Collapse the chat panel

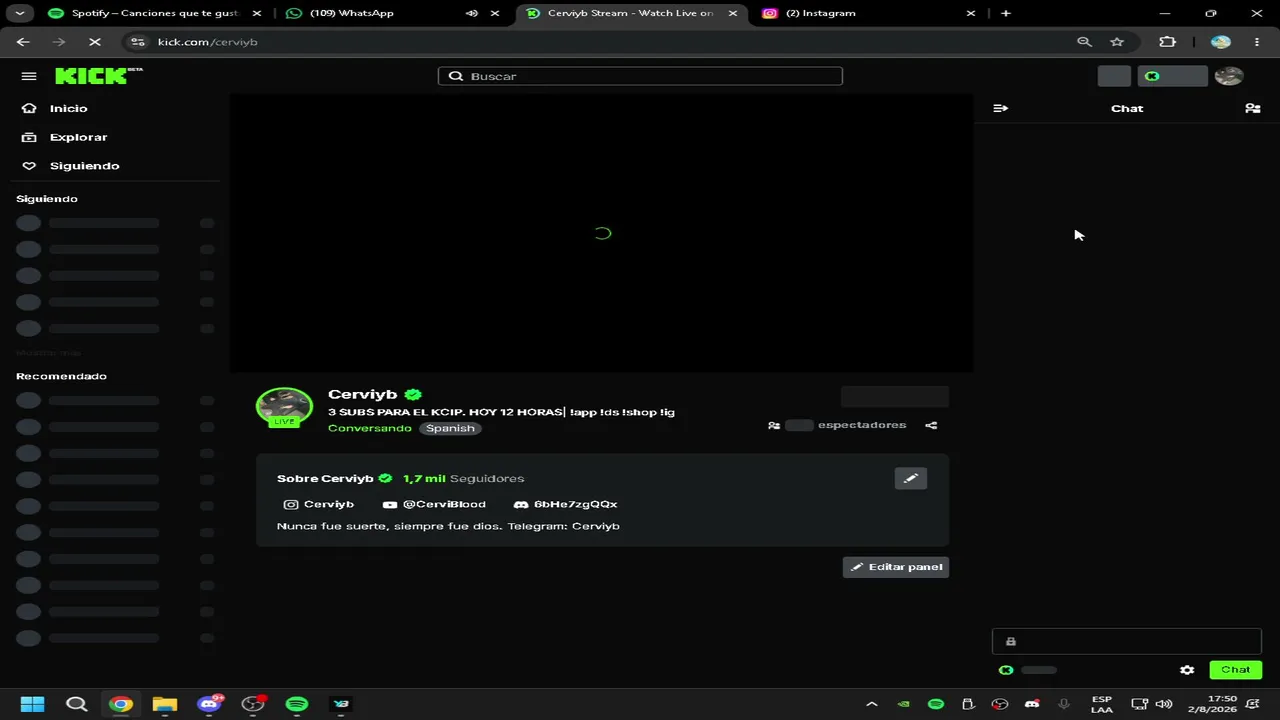pos(1000,108)
